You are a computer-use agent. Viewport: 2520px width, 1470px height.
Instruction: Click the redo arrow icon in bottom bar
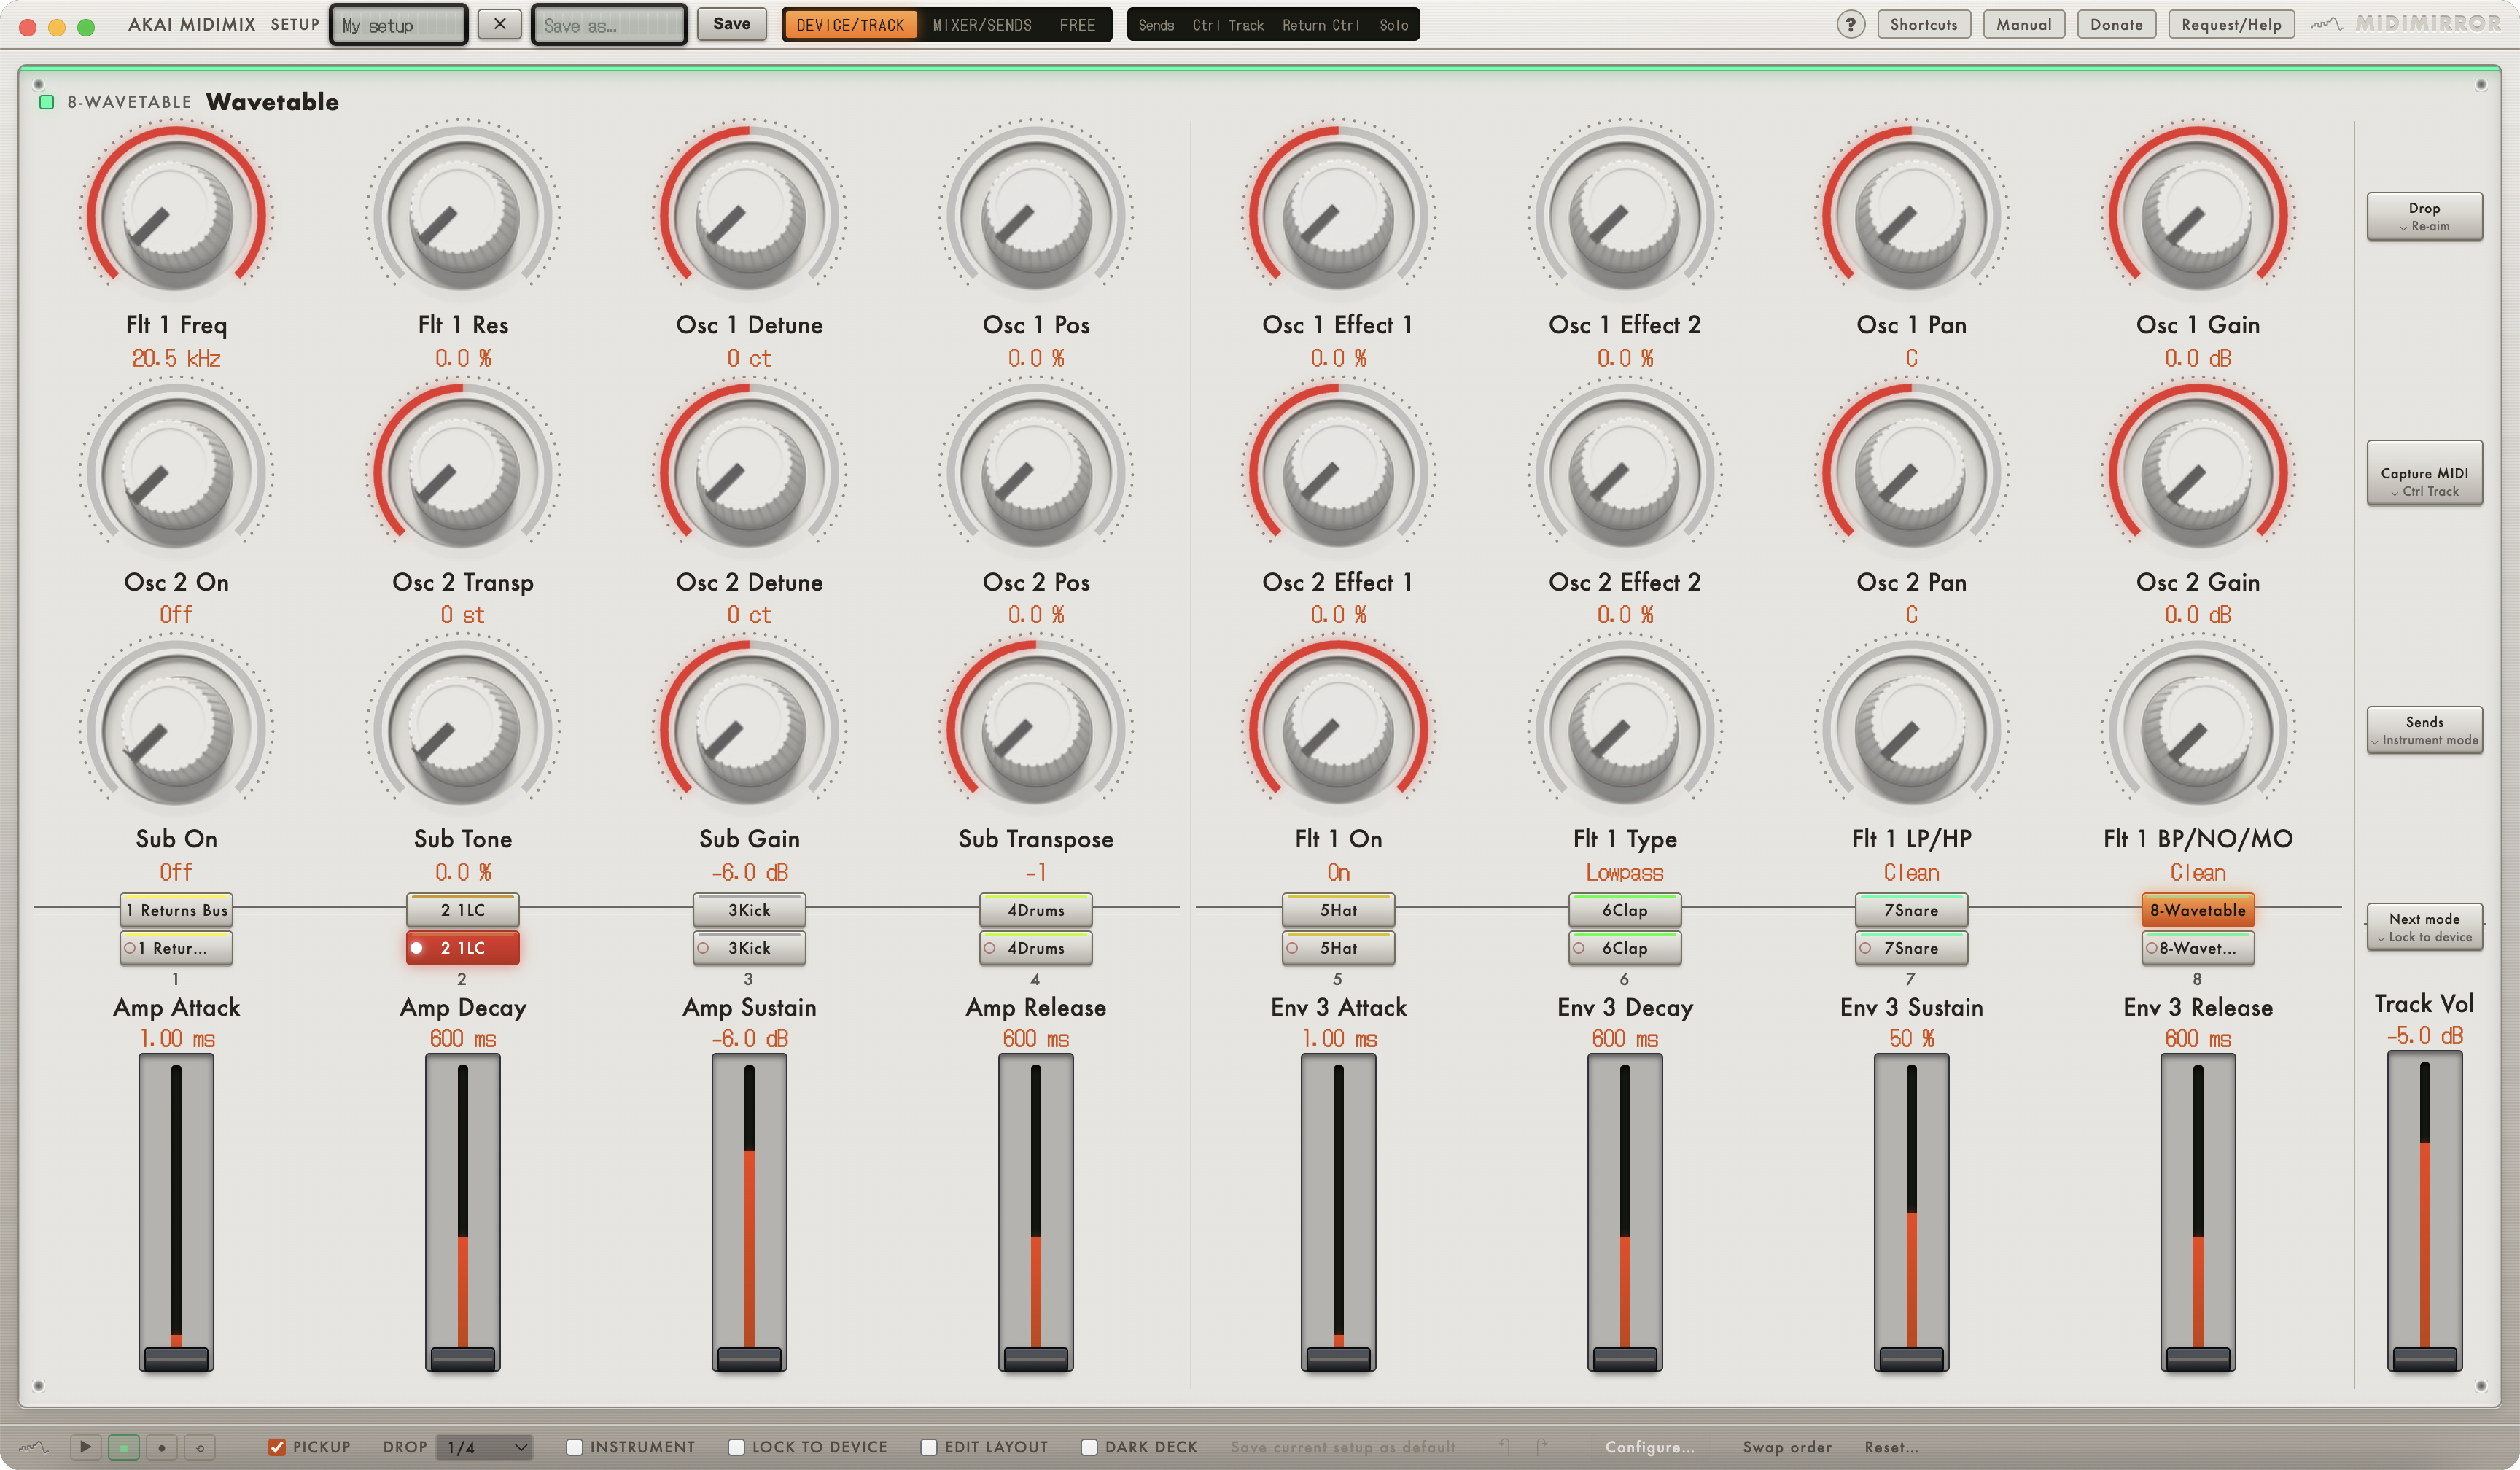(1542, 1446)
